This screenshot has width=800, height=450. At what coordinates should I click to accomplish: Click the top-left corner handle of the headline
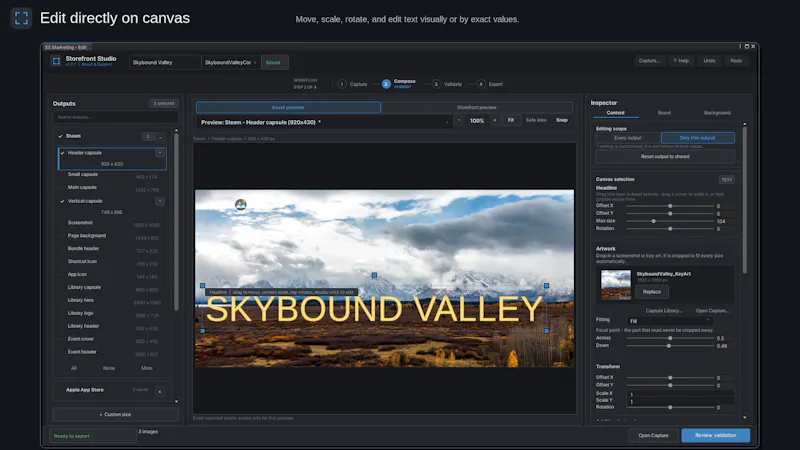coord(203,286)
